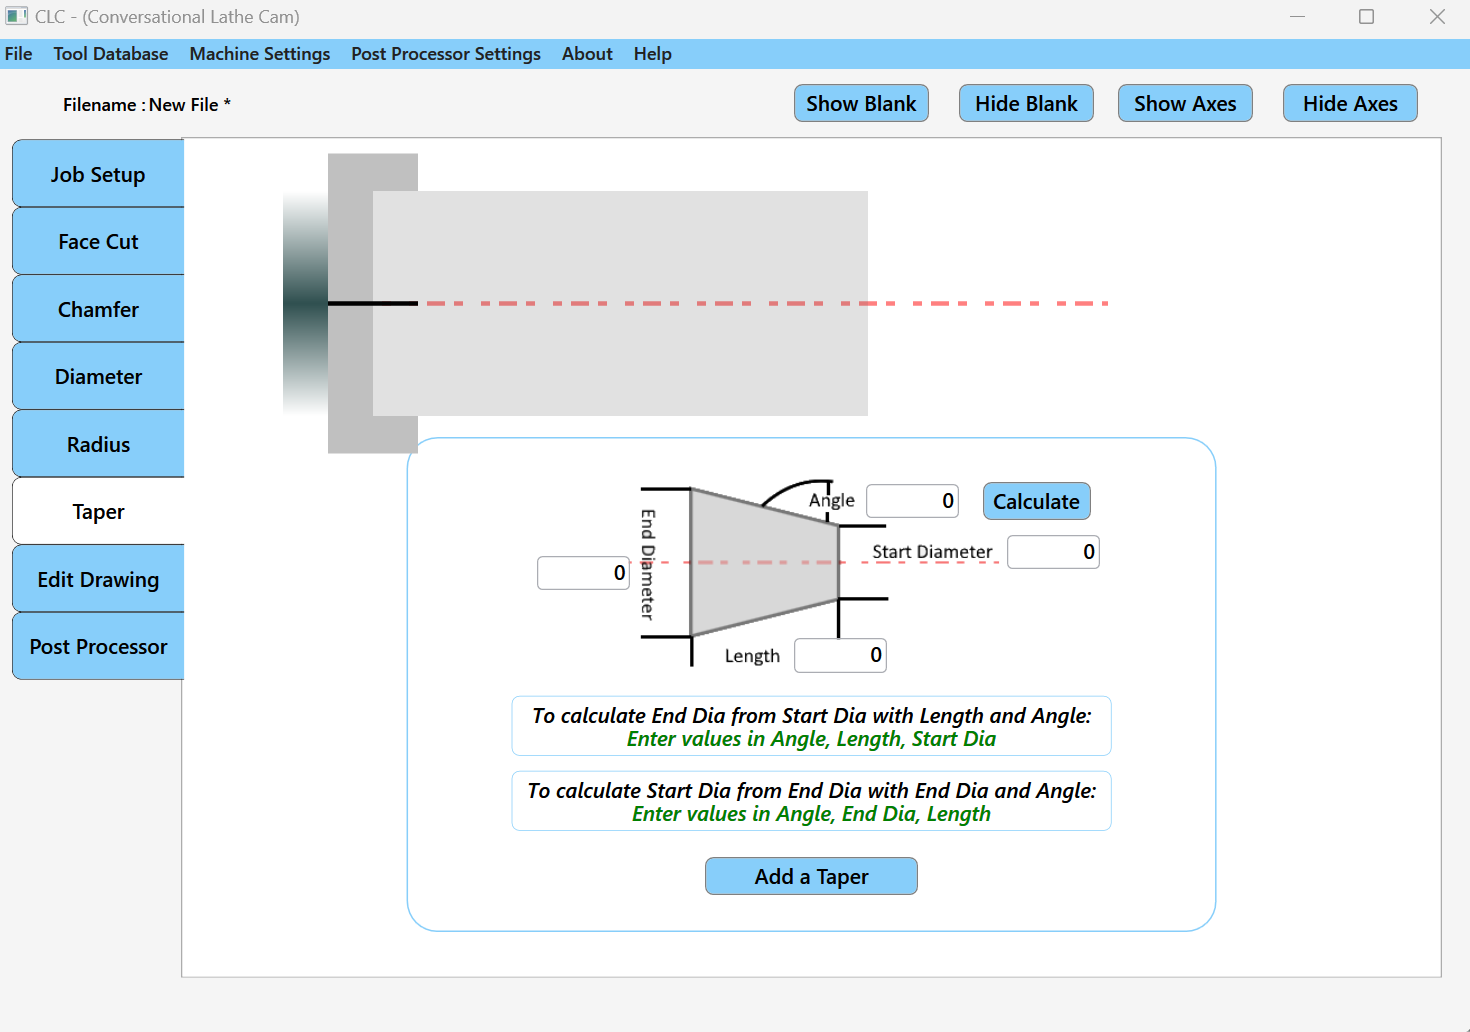Open the Job Setup panel
1470x1032 pixels.
point(97,173)
